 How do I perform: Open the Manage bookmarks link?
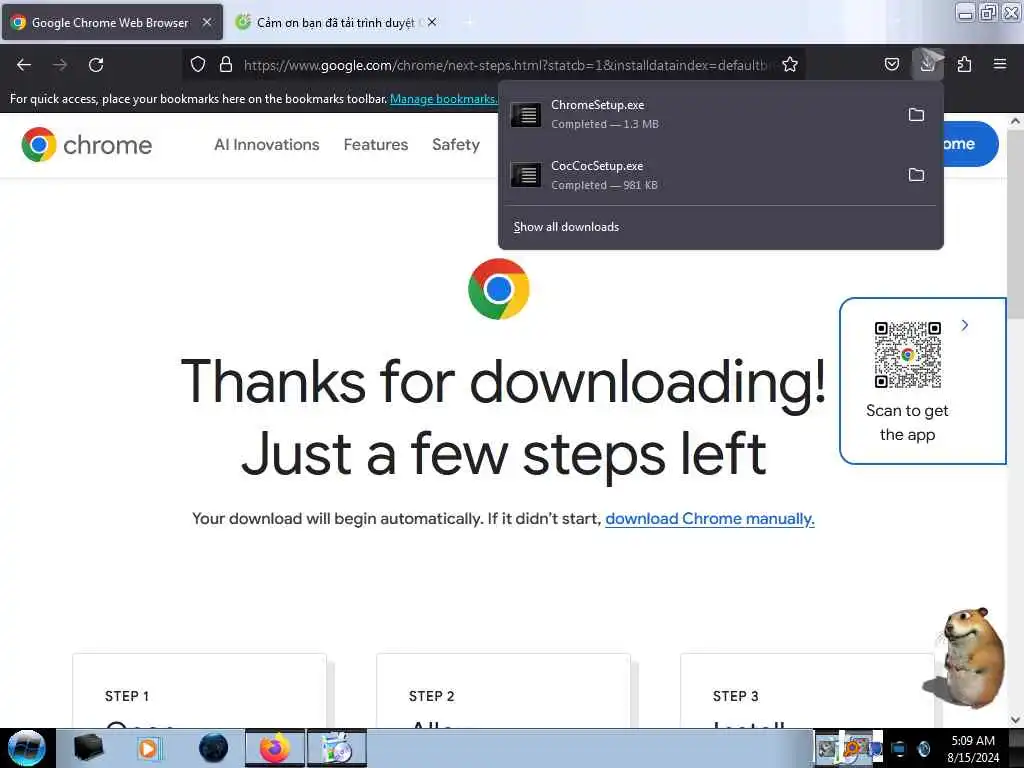click(x=443, y=99)
